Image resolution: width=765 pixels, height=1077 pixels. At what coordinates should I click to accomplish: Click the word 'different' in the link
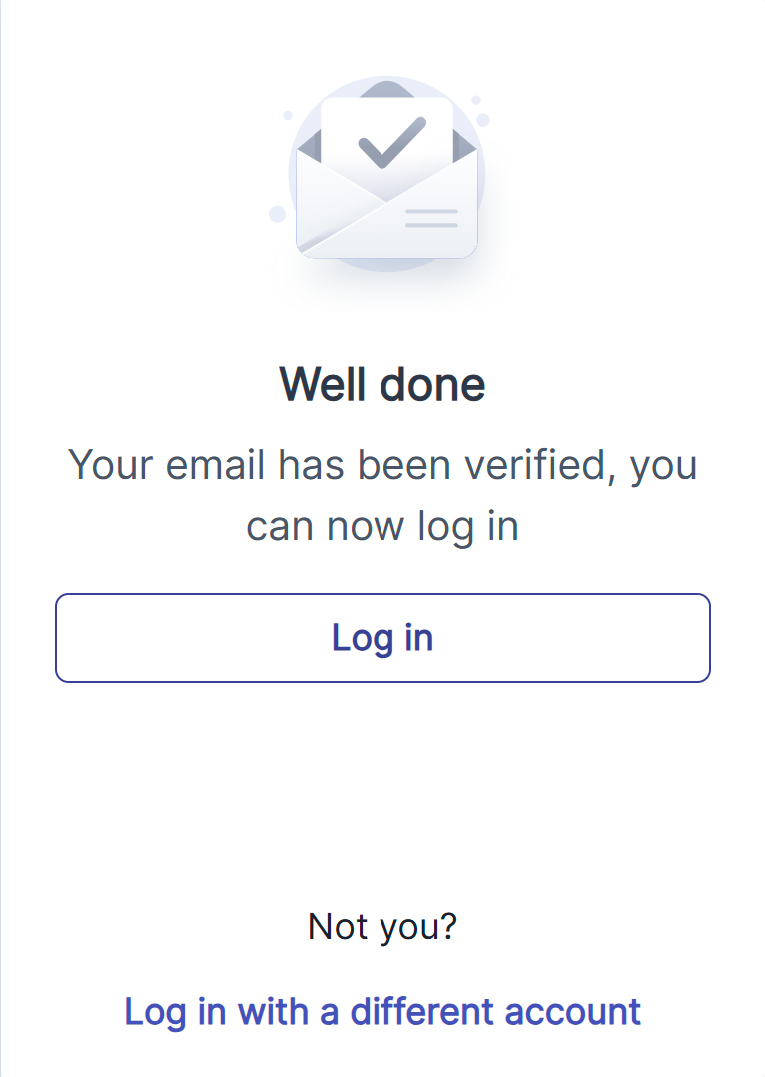click(422, 1011)
